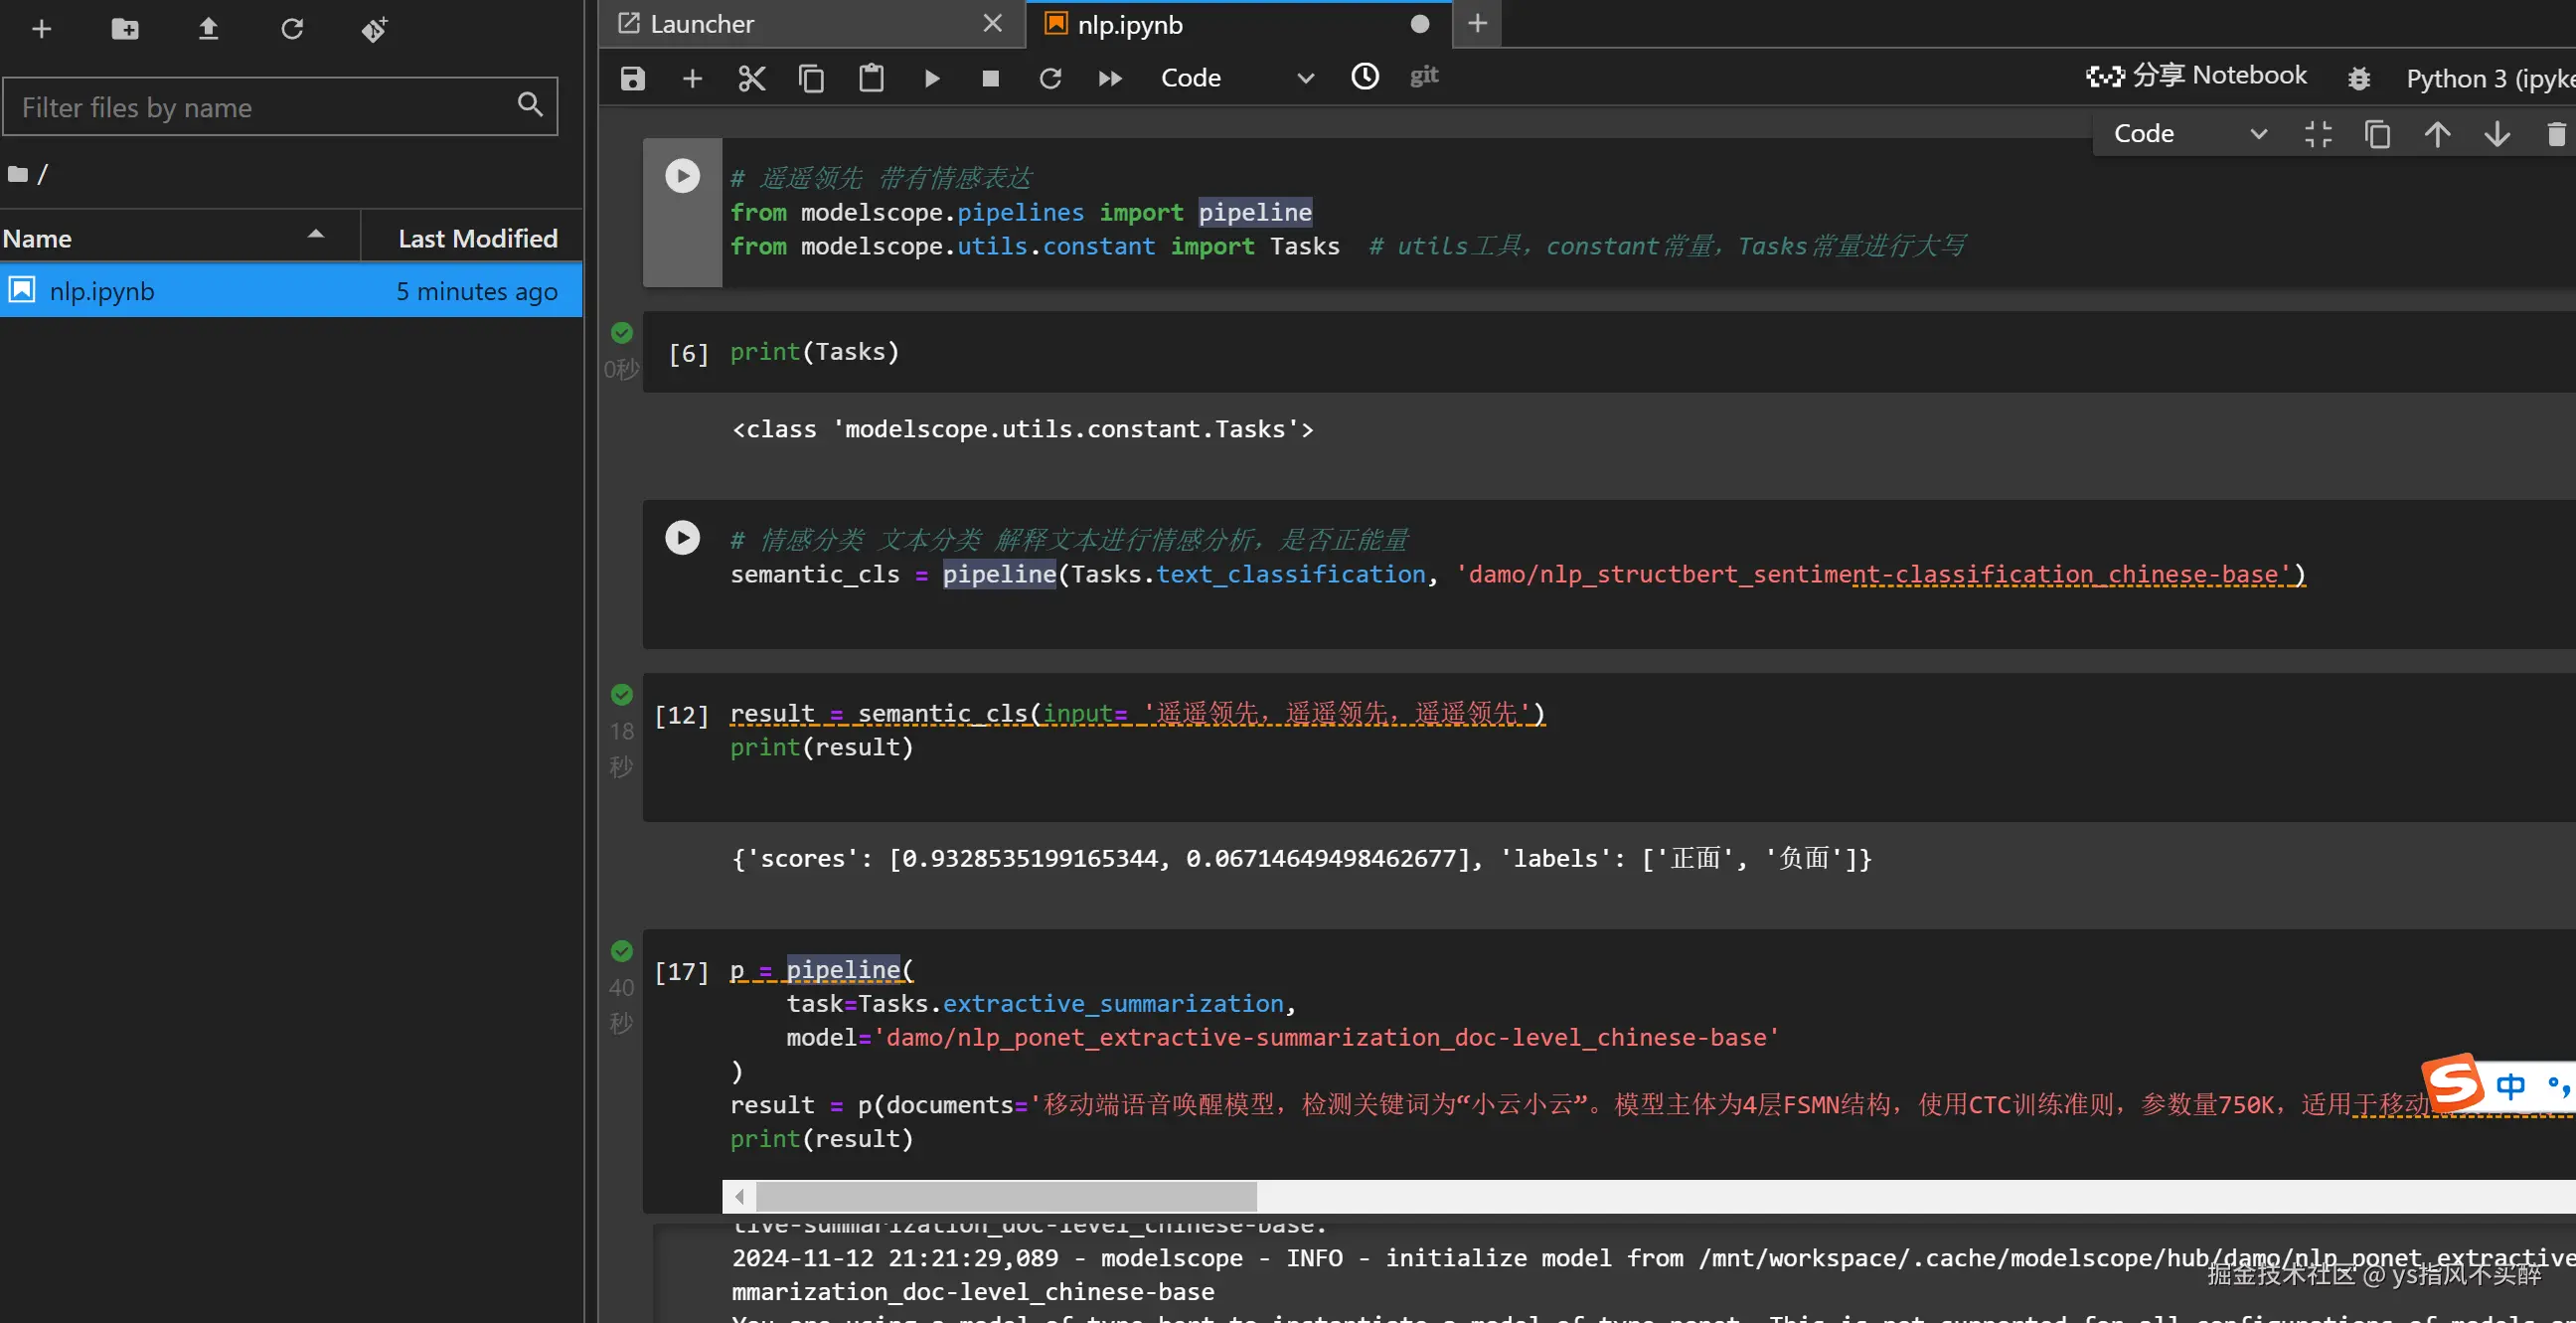The width and height of the screenshot is (2576, 1323).
Task: Cut the selected cell with the scissors icon
Action: click(751, 78)
